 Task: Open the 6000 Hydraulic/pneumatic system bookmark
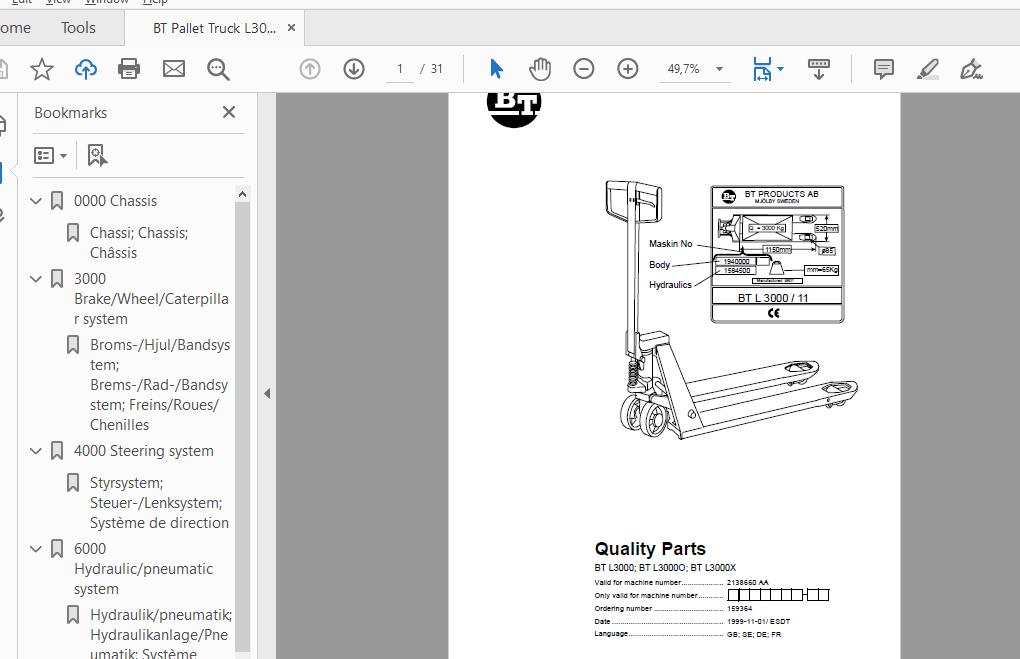[x=143, y=568]
